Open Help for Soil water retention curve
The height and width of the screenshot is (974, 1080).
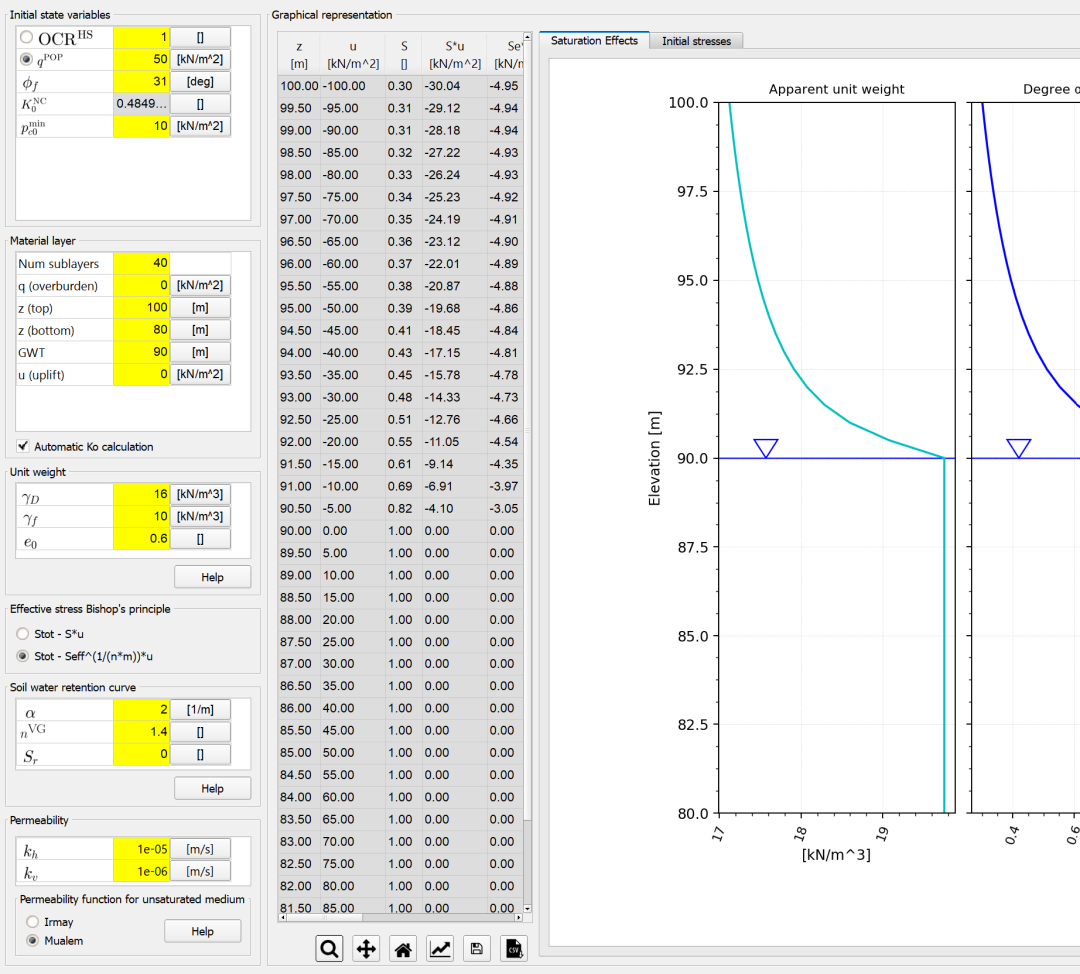212,789
